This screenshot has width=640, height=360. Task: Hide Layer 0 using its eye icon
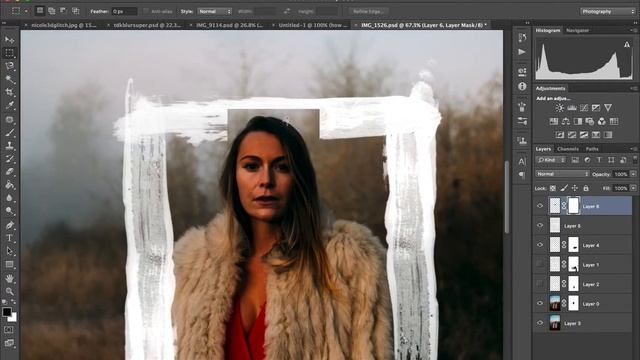[x=540, y=303]
